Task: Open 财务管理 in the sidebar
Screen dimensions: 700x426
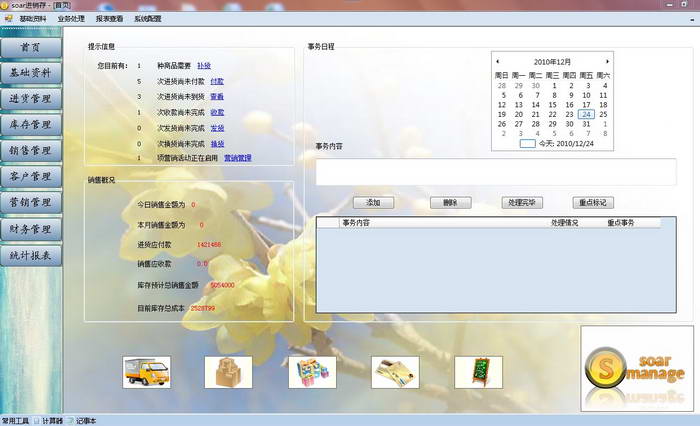Action: (x=31, y=229)
